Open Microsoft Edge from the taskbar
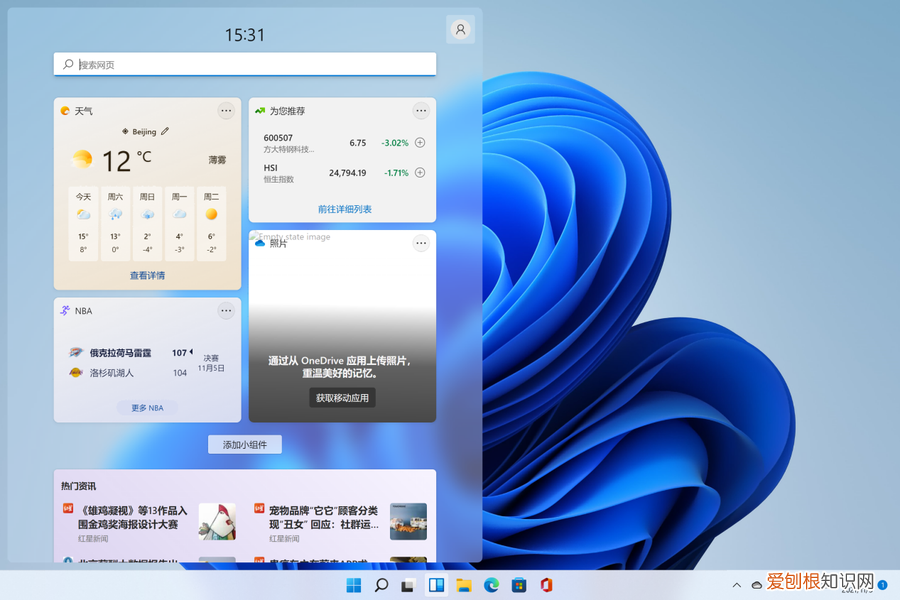Viewport: 900px width, 600px height. point(490,584)
